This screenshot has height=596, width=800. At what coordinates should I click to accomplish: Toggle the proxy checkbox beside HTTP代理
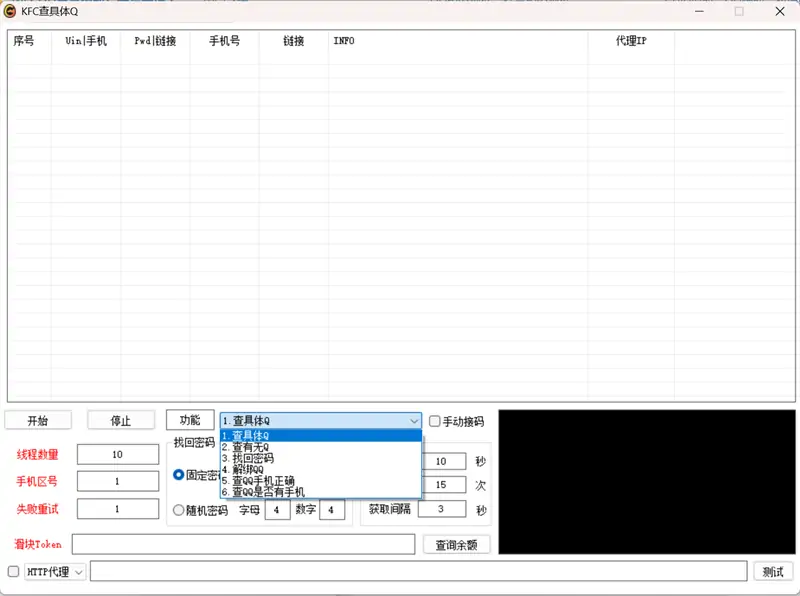(x=13, y=572)
